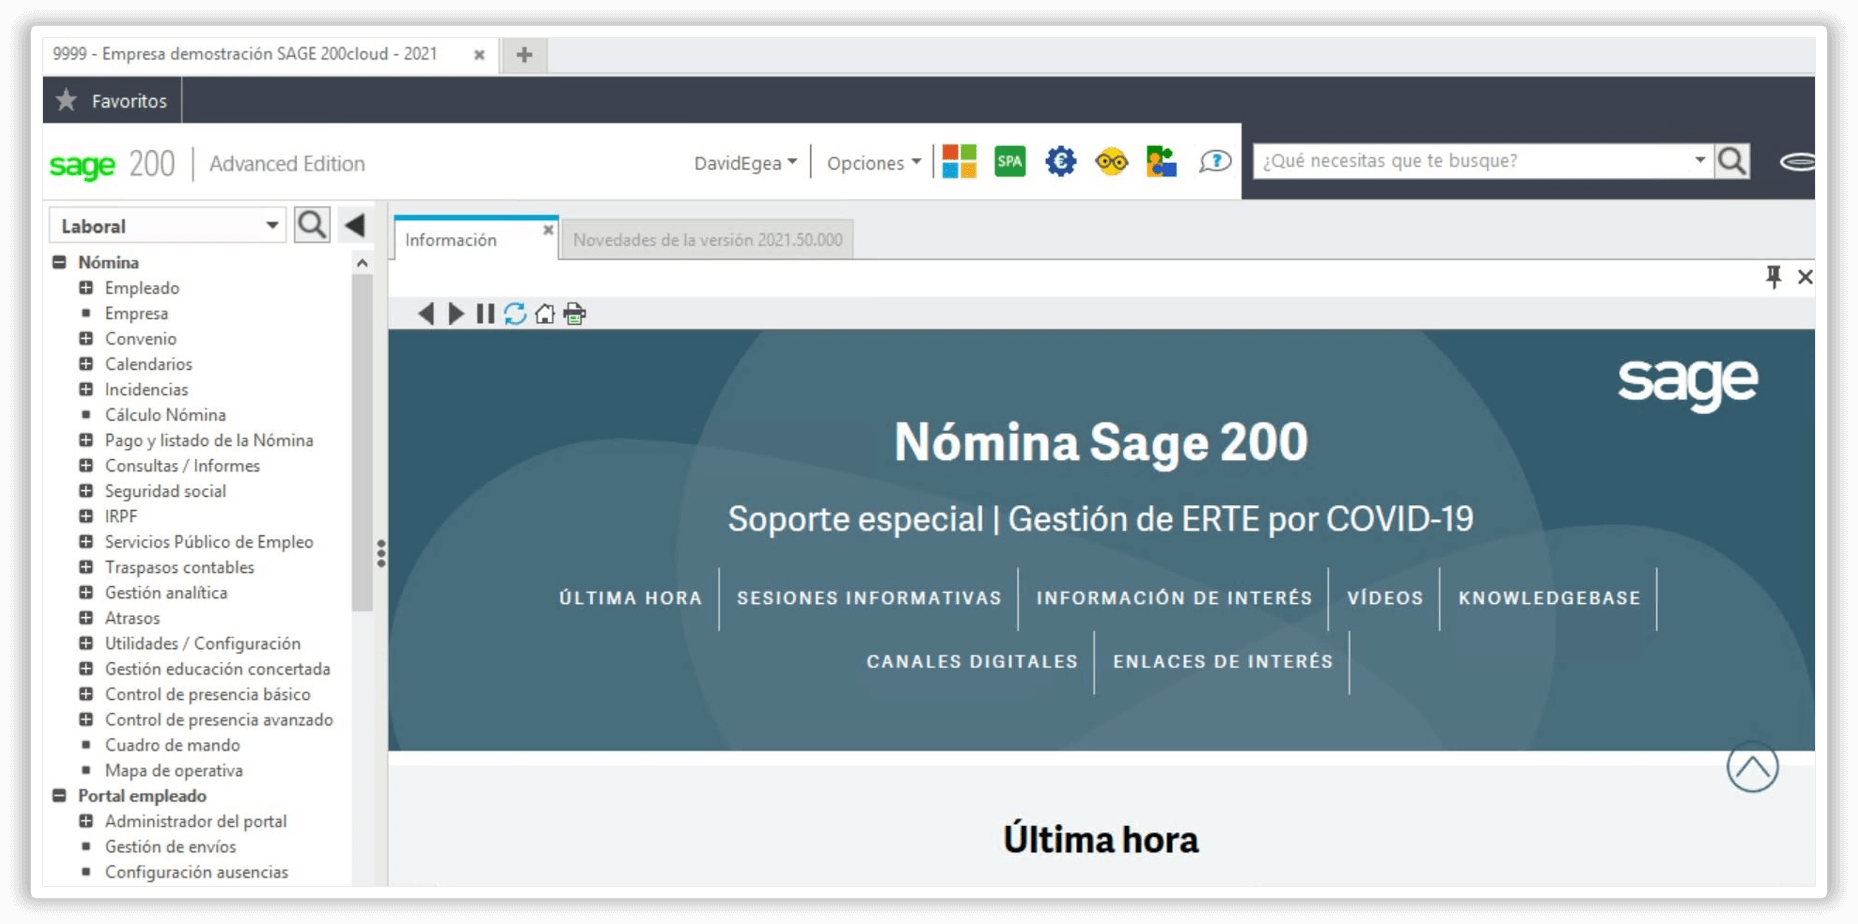Click the print icon in browser toolbar

click(574, 314)
